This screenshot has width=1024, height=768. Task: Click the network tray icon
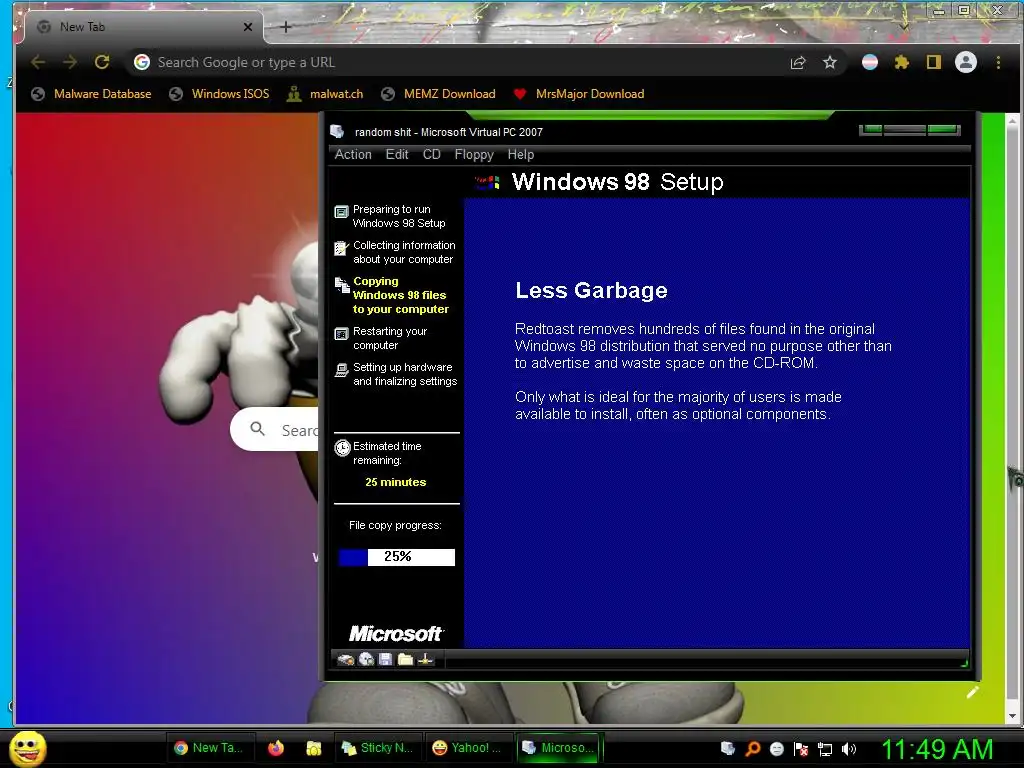[x=825, y=748]
